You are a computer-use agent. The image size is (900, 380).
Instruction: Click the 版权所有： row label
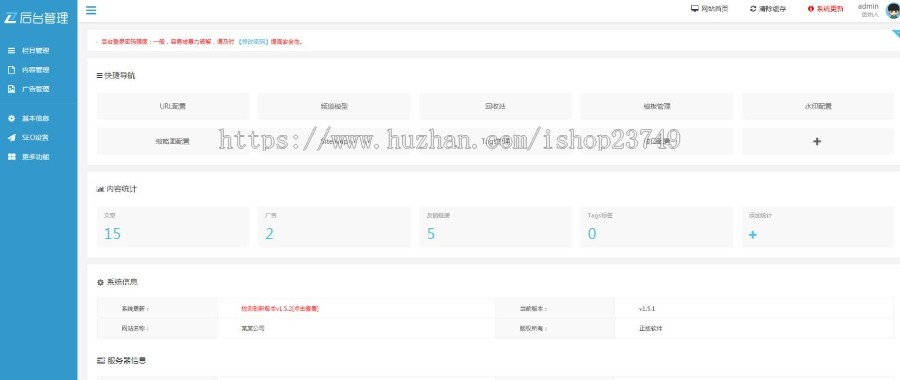[533, 329]
